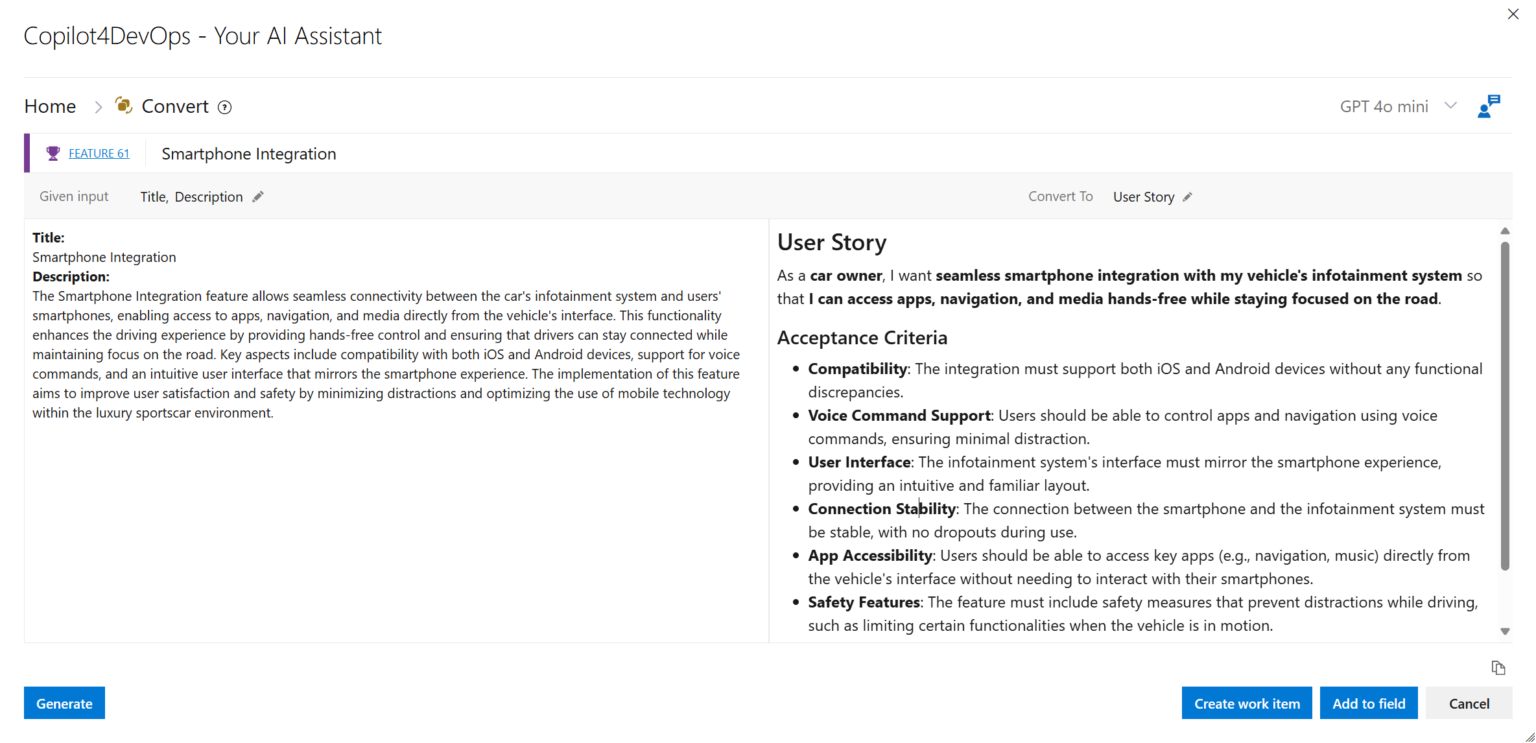Image resolution: width=1536 pixels, height=743 pixels.
Task: Open the FEATURE 61 work item link
Action: click(98, 152)
